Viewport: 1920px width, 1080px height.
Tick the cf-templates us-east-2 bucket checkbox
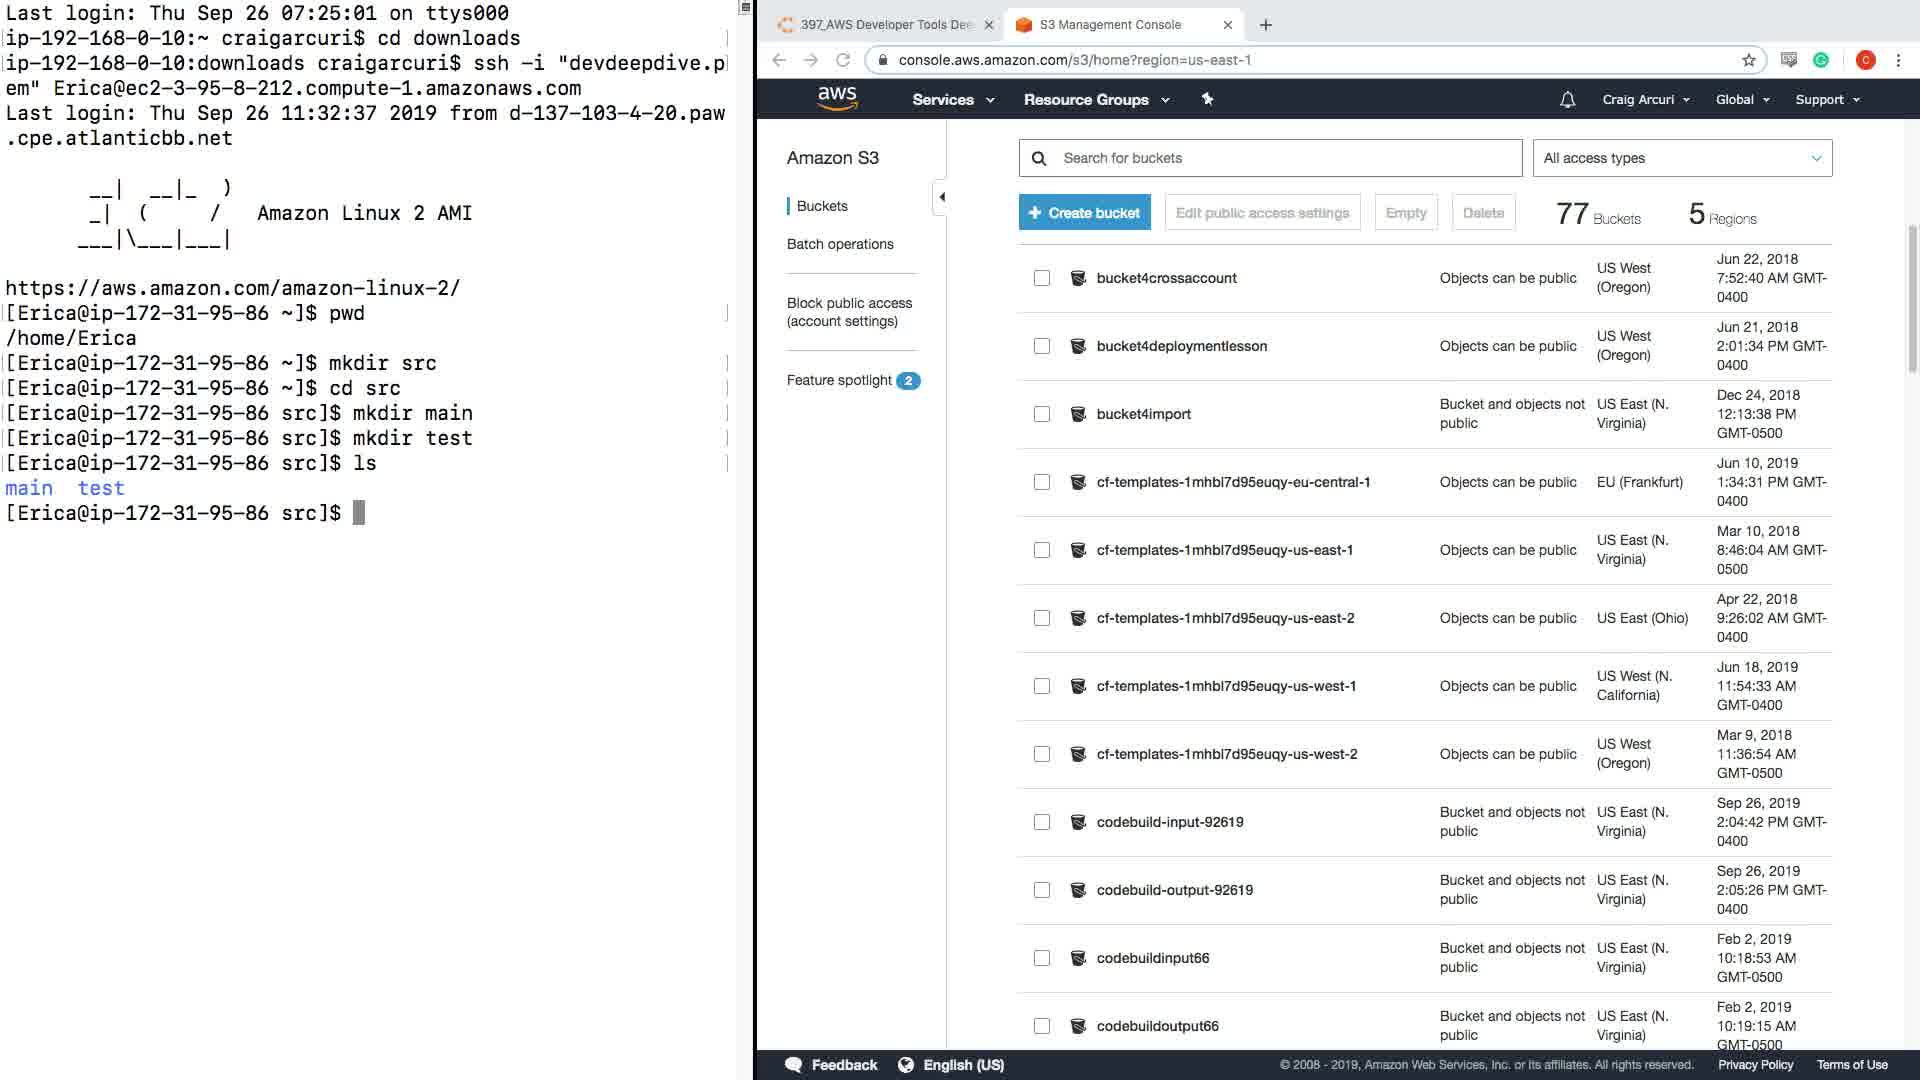[x=1042, y=618]
